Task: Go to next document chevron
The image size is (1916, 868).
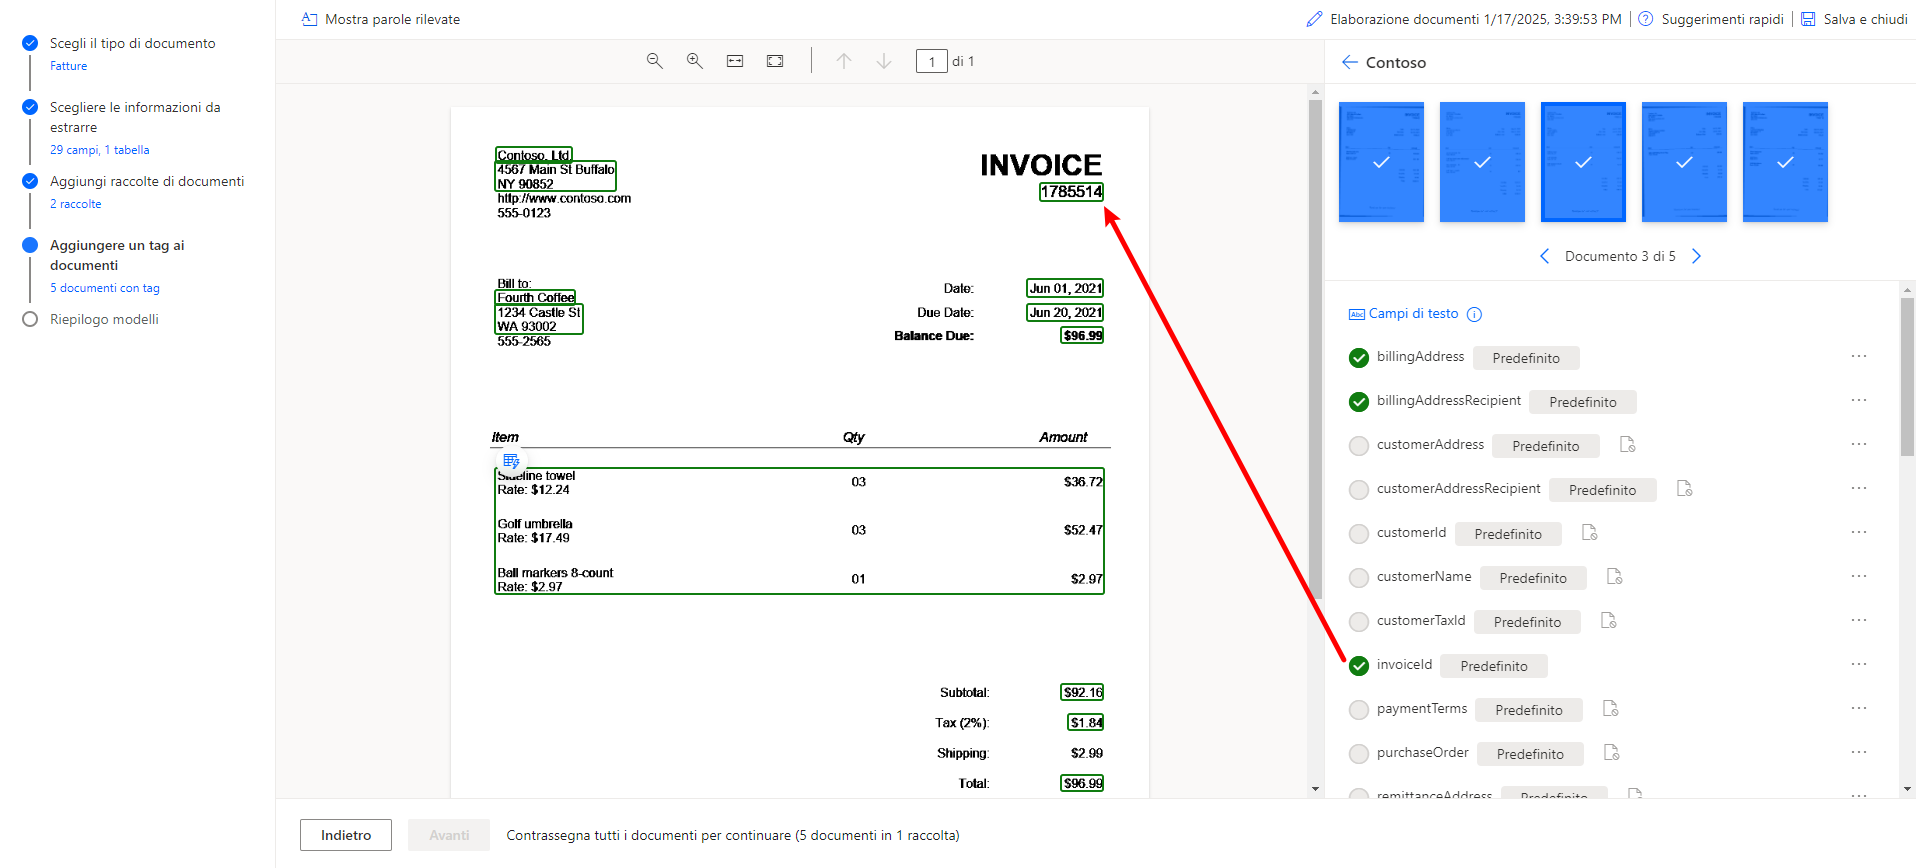Action: point(1696,256)
